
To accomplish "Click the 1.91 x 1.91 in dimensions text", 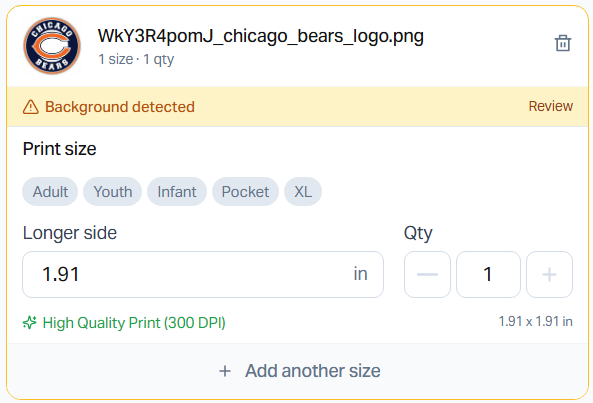I will [536, 321].
